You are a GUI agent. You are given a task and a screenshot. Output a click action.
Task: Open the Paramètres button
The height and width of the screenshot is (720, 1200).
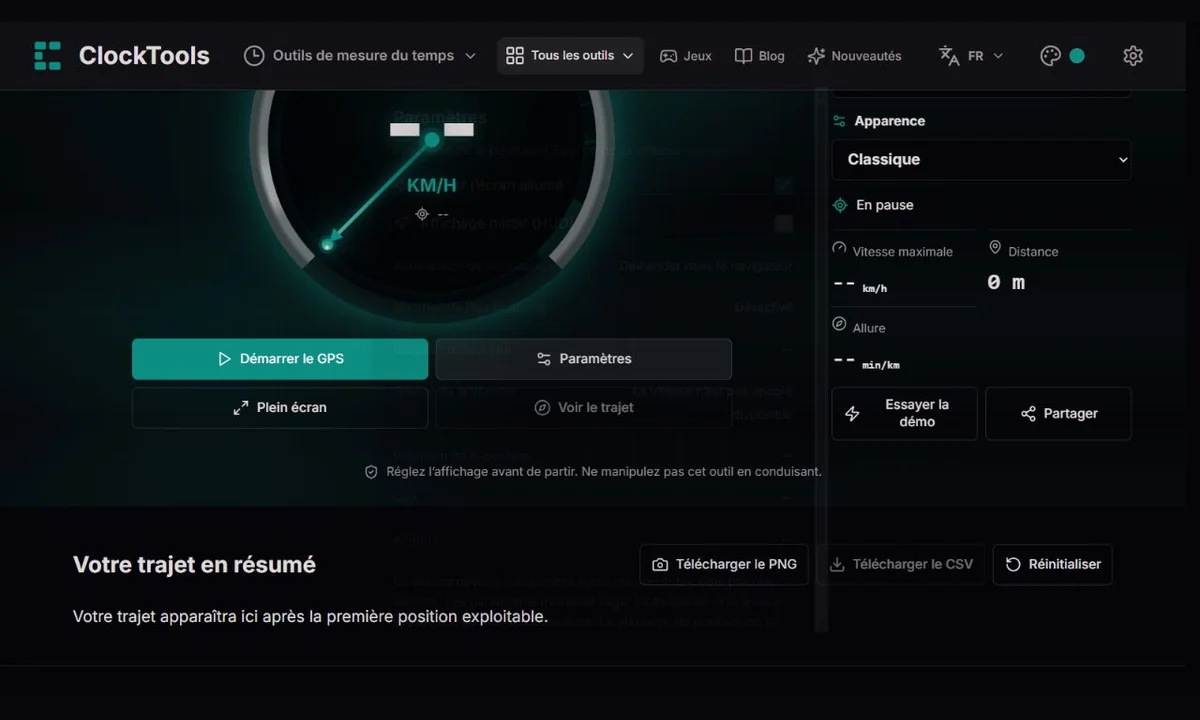tap(584, 359)
